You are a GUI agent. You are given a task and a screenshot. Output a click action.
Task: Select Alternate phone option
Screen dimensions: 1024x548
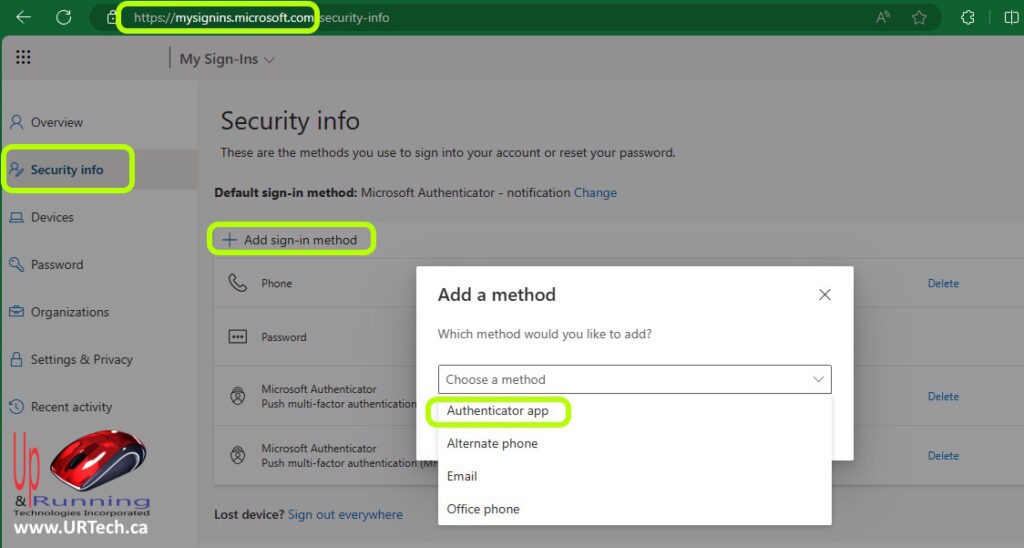pos(492,443)
